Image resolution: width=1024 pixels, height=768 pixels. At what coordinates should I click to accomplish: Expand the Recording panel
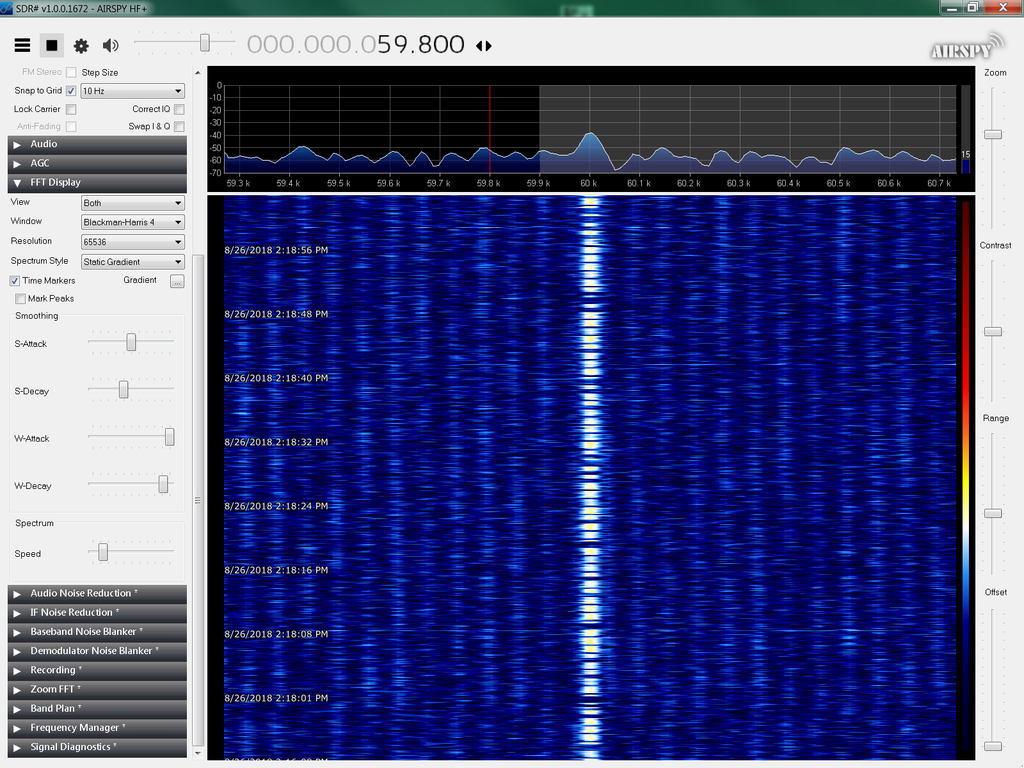pos(97,670)
